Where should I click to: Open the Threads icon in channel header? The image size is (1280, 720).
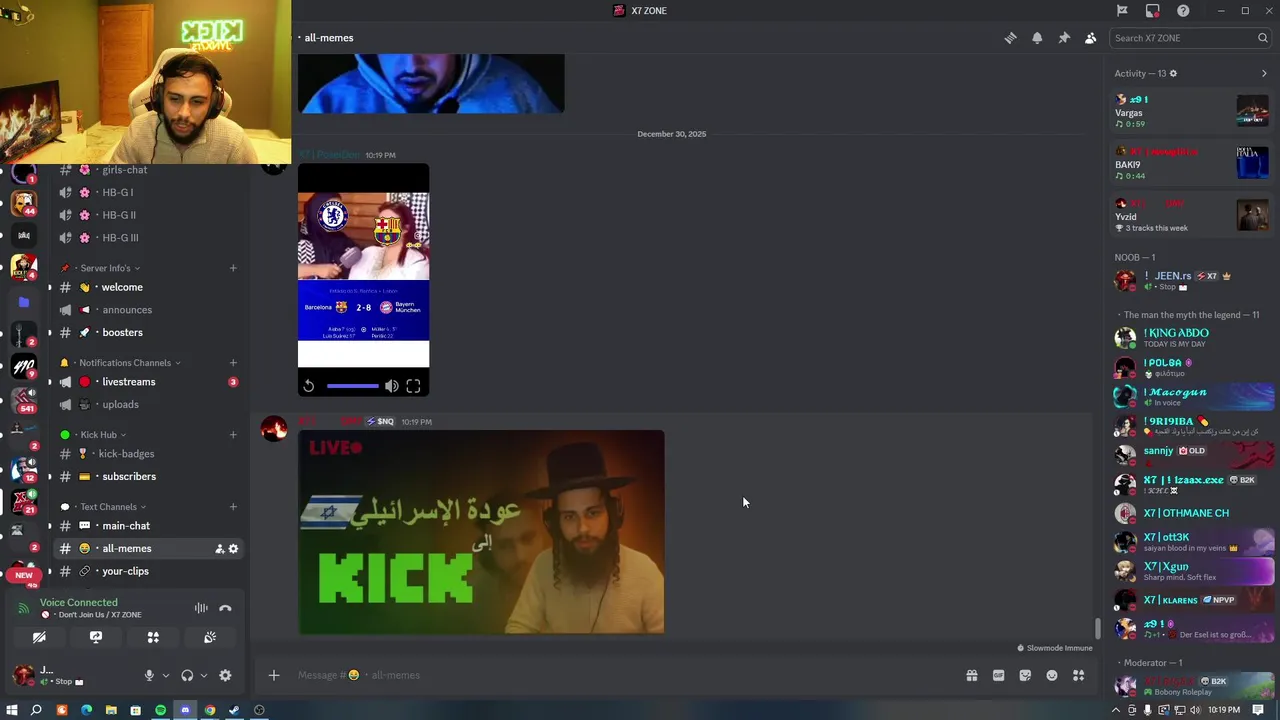(1010, 38)
